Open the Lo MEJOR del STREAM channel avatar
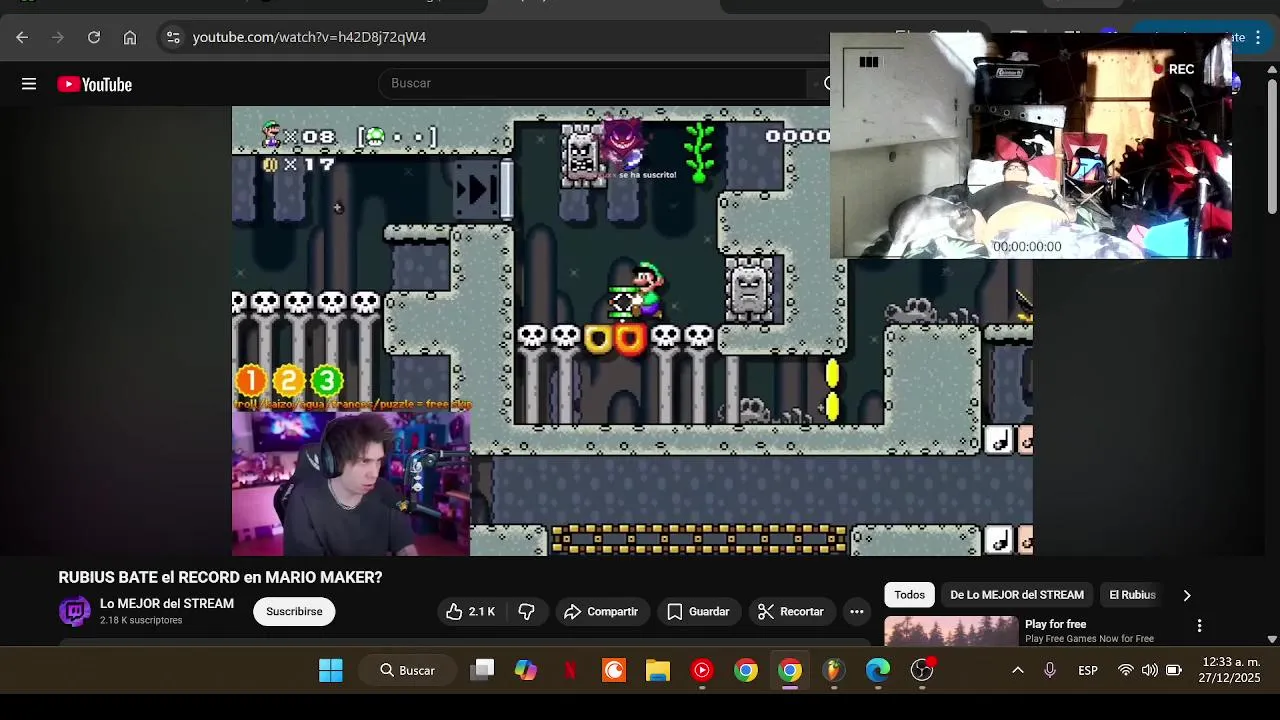This screenshot has width=1280, height=720. [74, 611]
